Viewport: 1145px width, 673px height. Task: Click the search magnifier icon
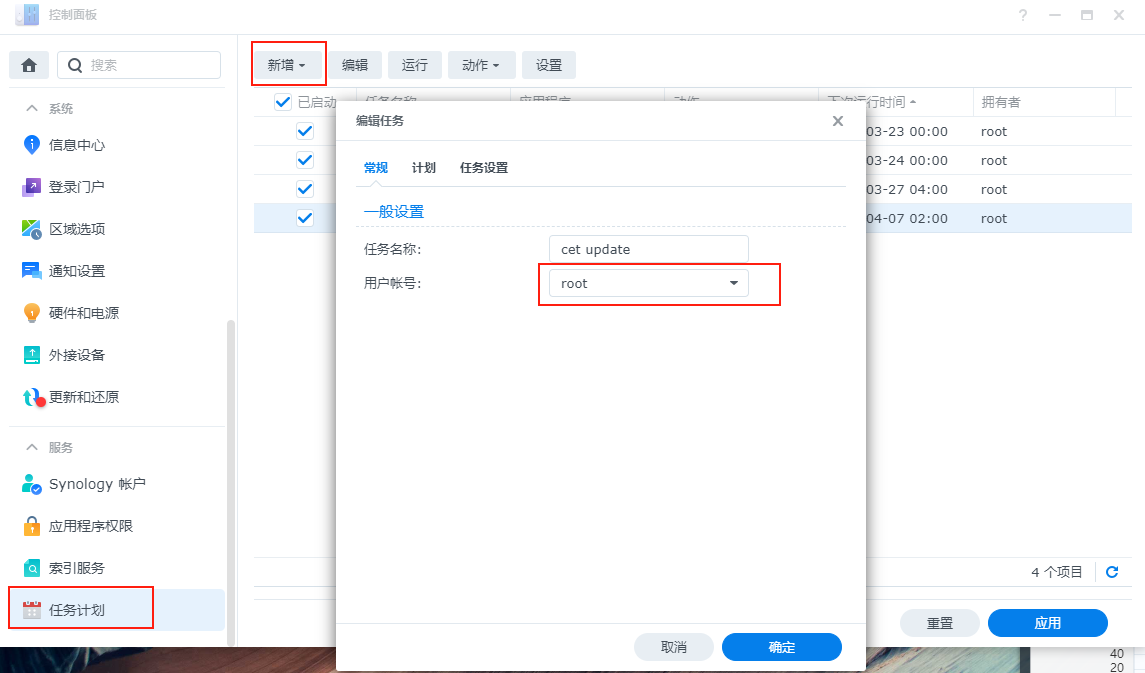coord(74,66)
